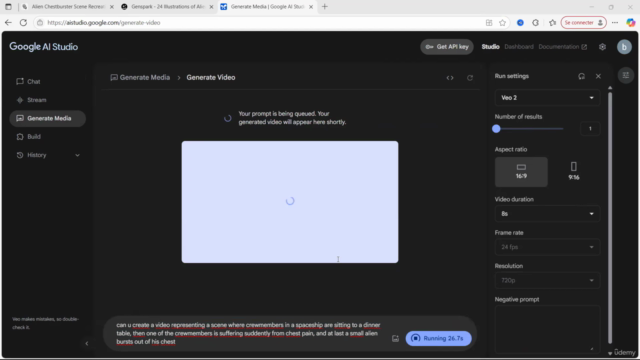Click the Get API key button

click(447, 47)
